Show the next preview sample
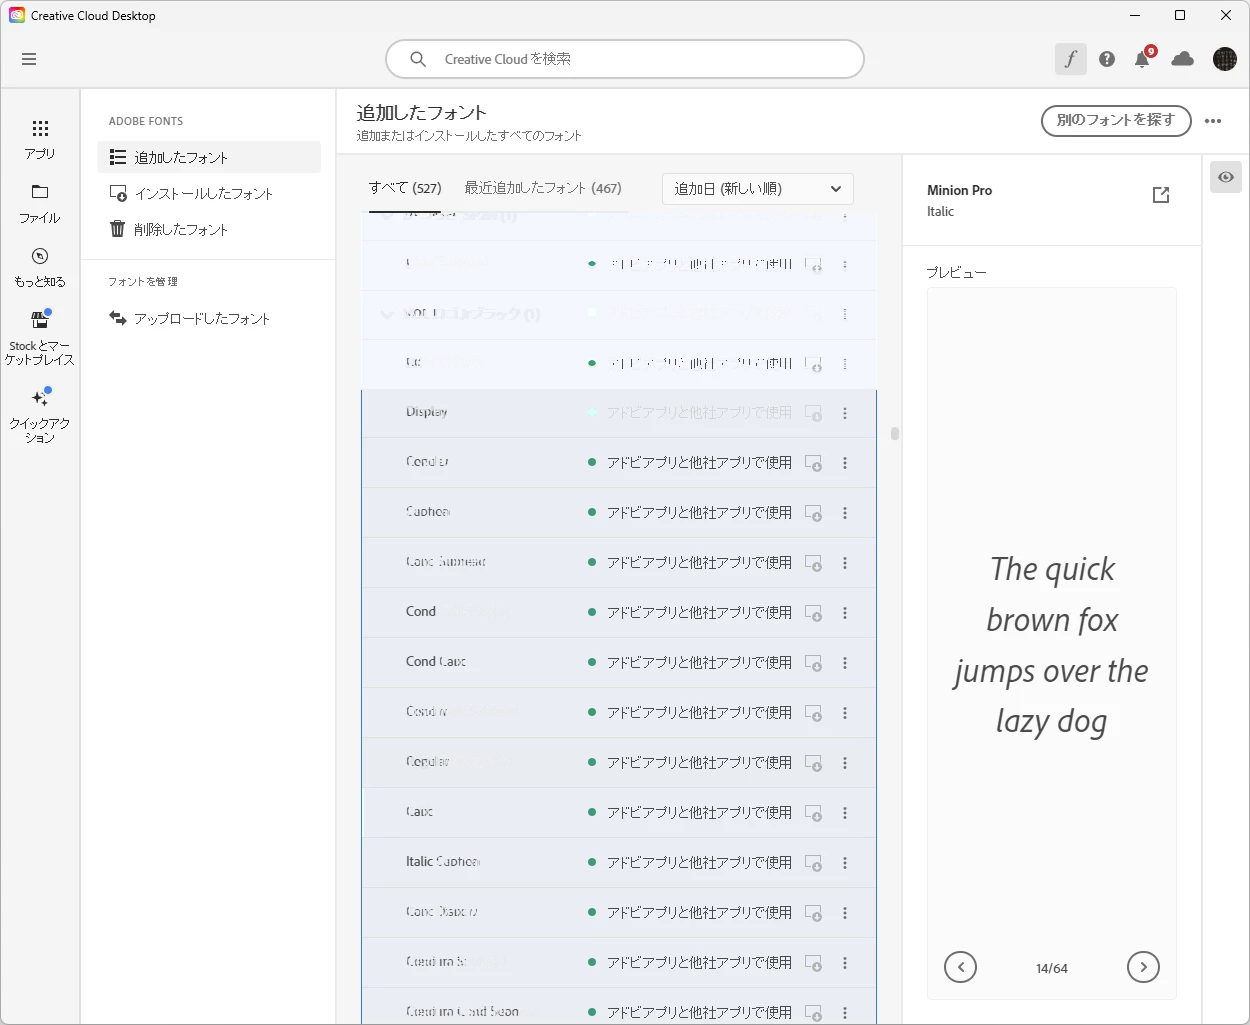1250x1025 pixels. click(1143, 967)
